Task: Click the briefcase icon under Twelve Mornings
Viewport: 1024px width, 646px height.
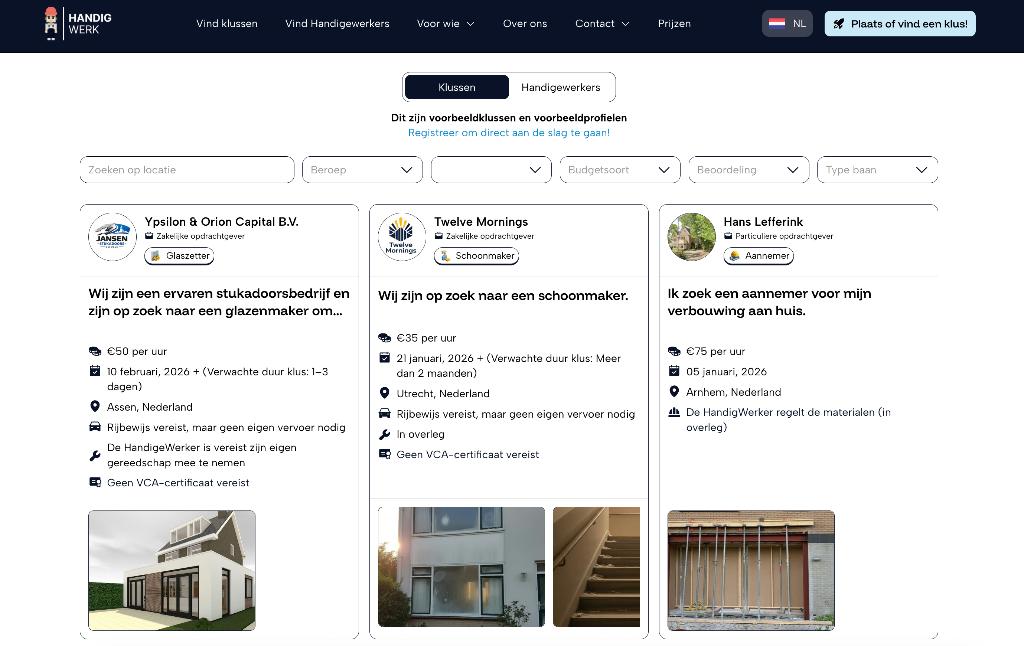Action: tap(441, 236)
